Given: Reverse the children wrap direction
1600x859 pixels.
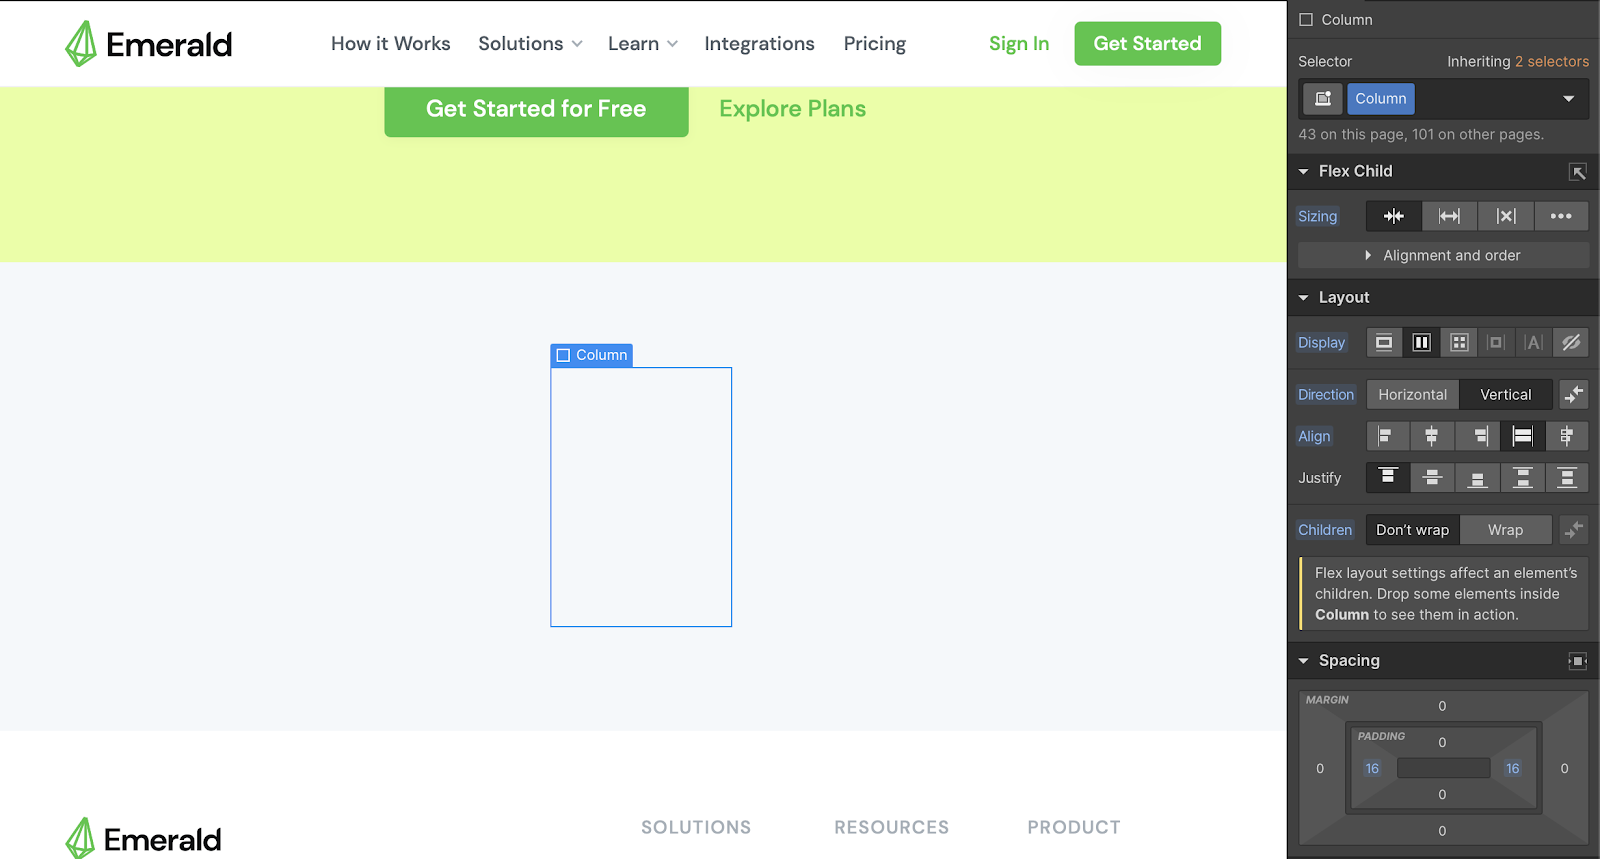Looking at the screenshot, I should 1574,530.
